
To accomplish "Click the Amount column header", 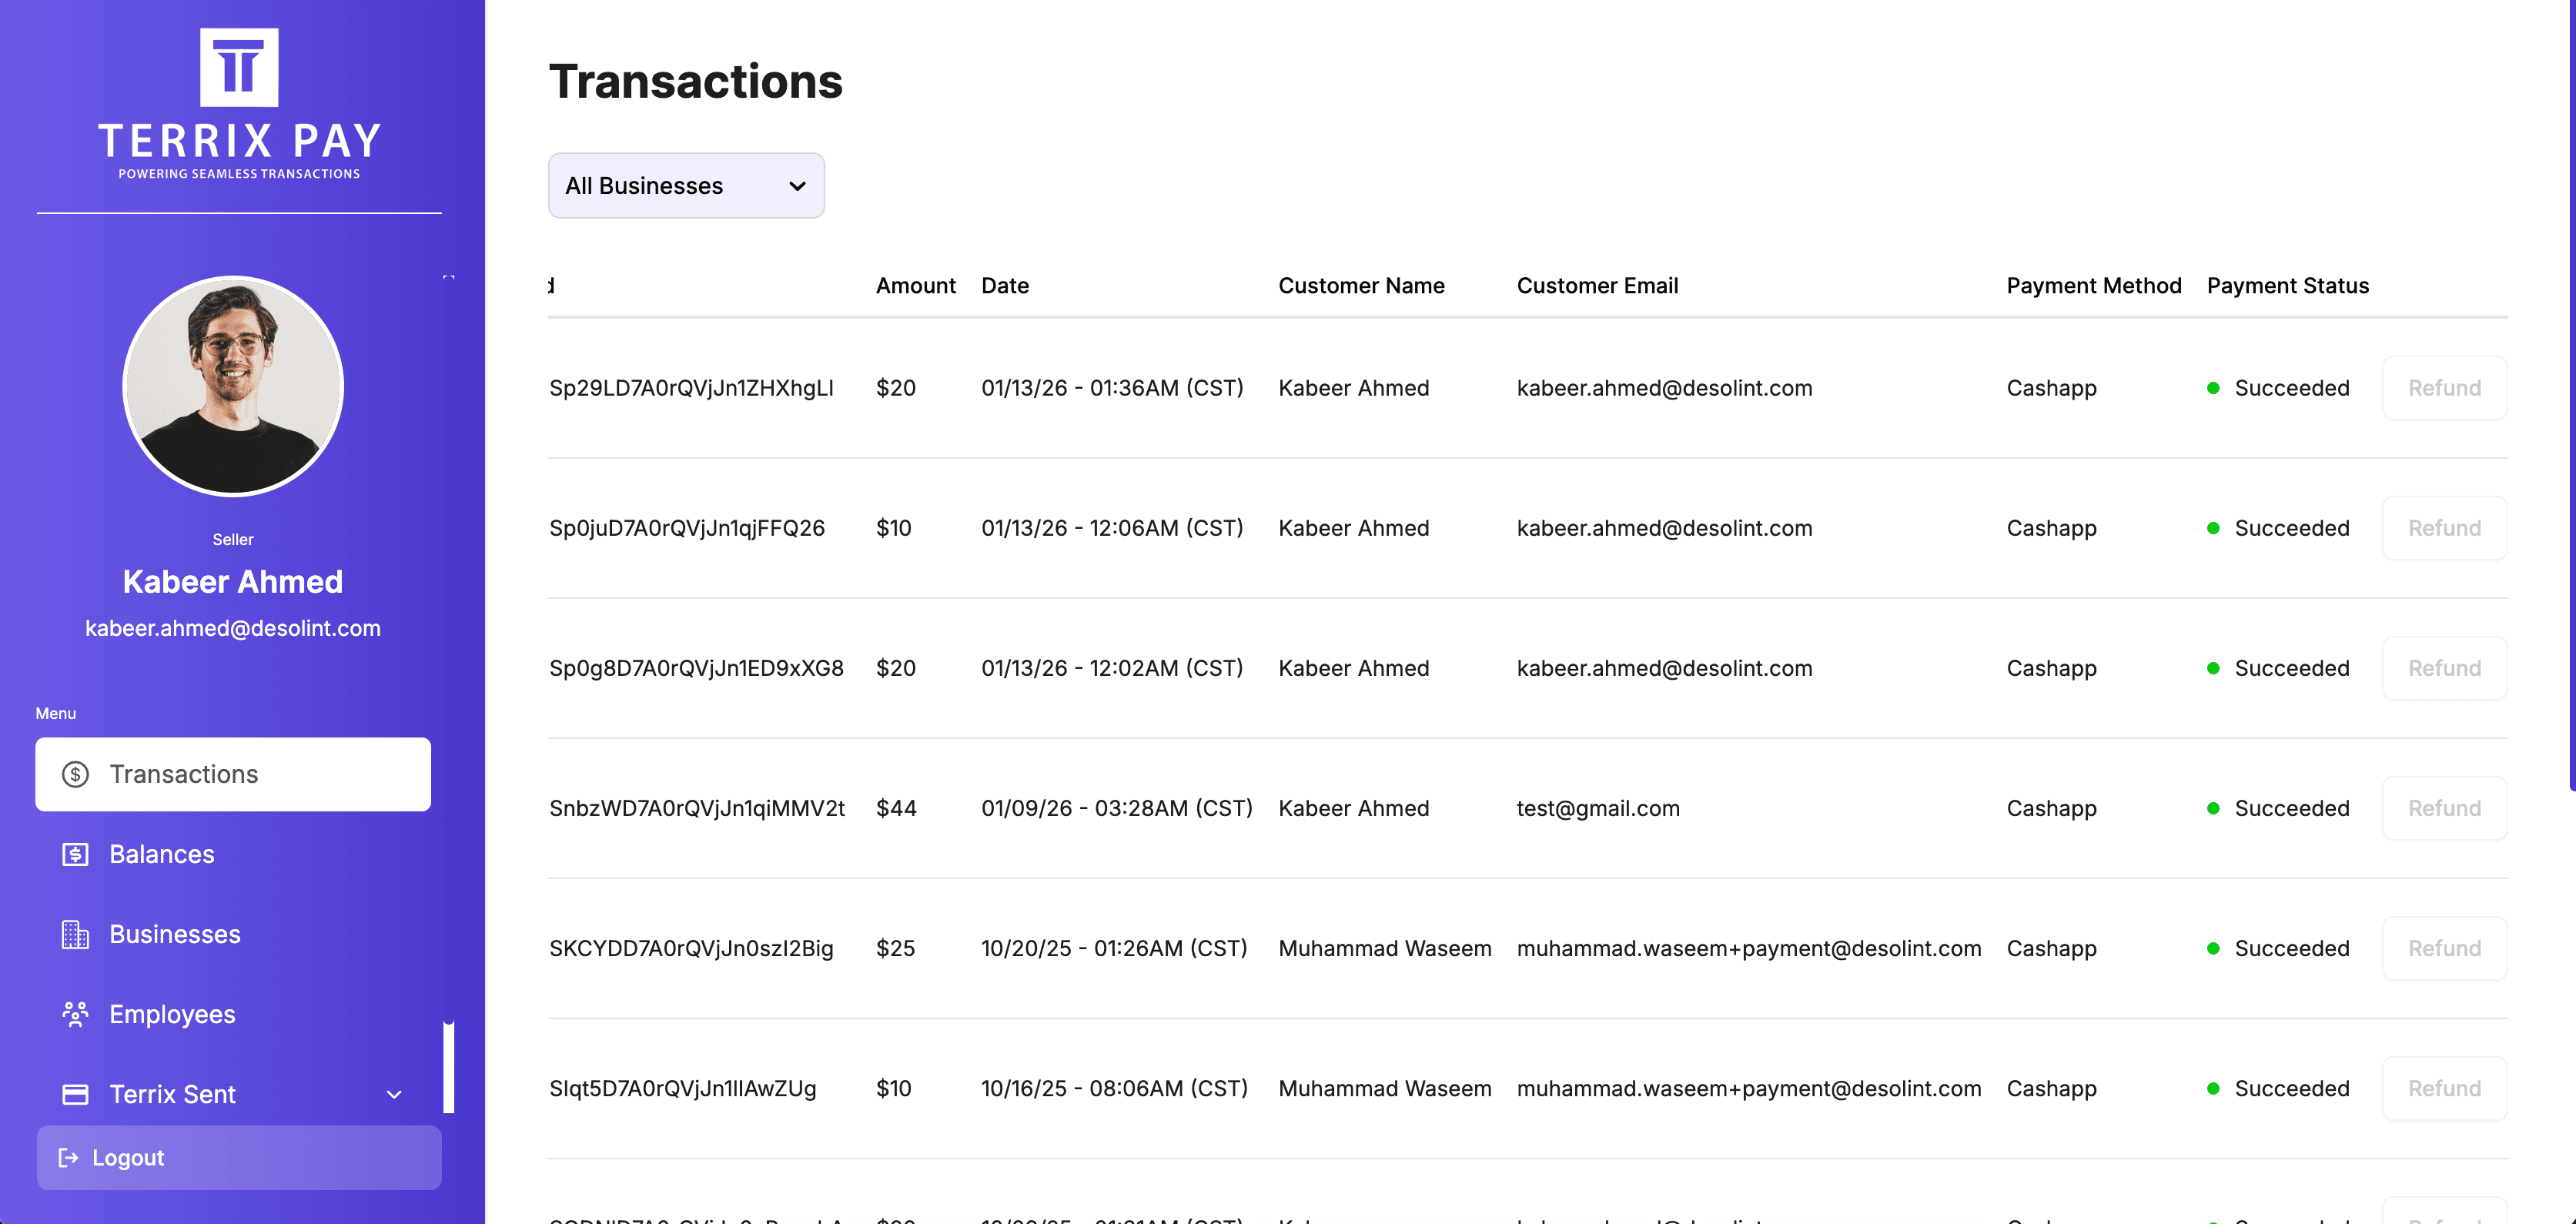I will 915,286.
